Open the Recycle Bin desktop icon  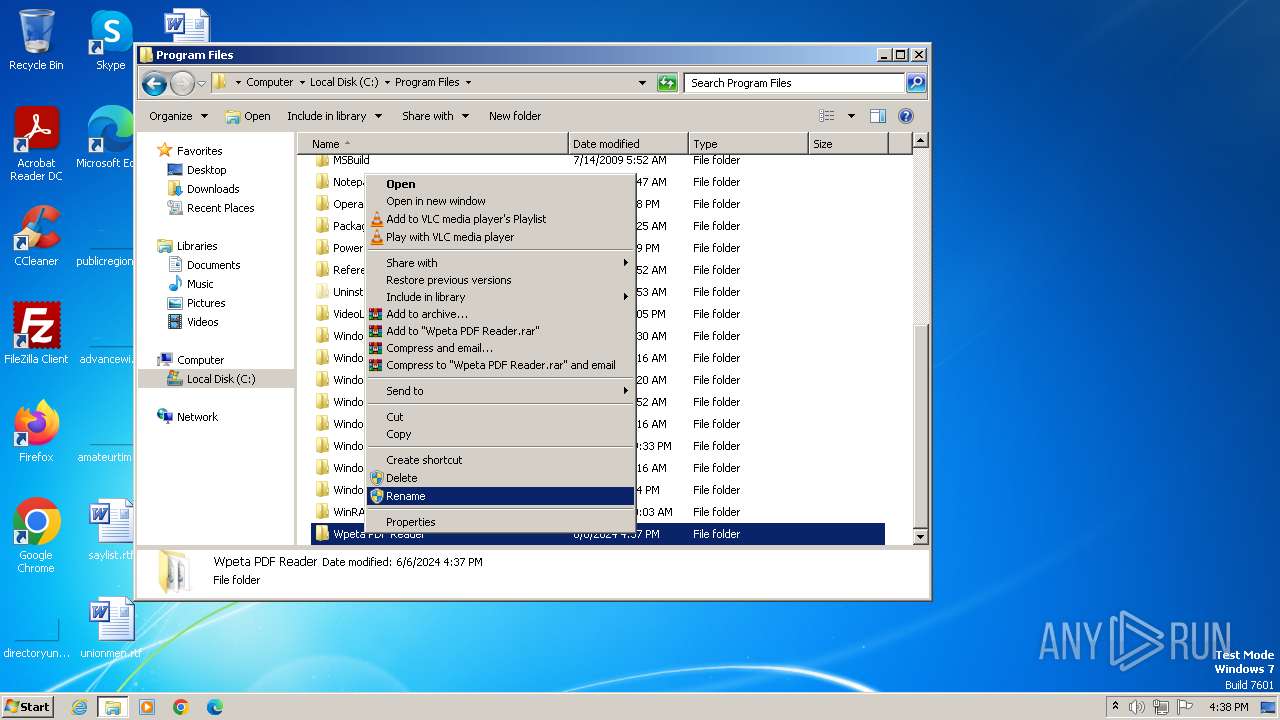[x=36, y=40]
